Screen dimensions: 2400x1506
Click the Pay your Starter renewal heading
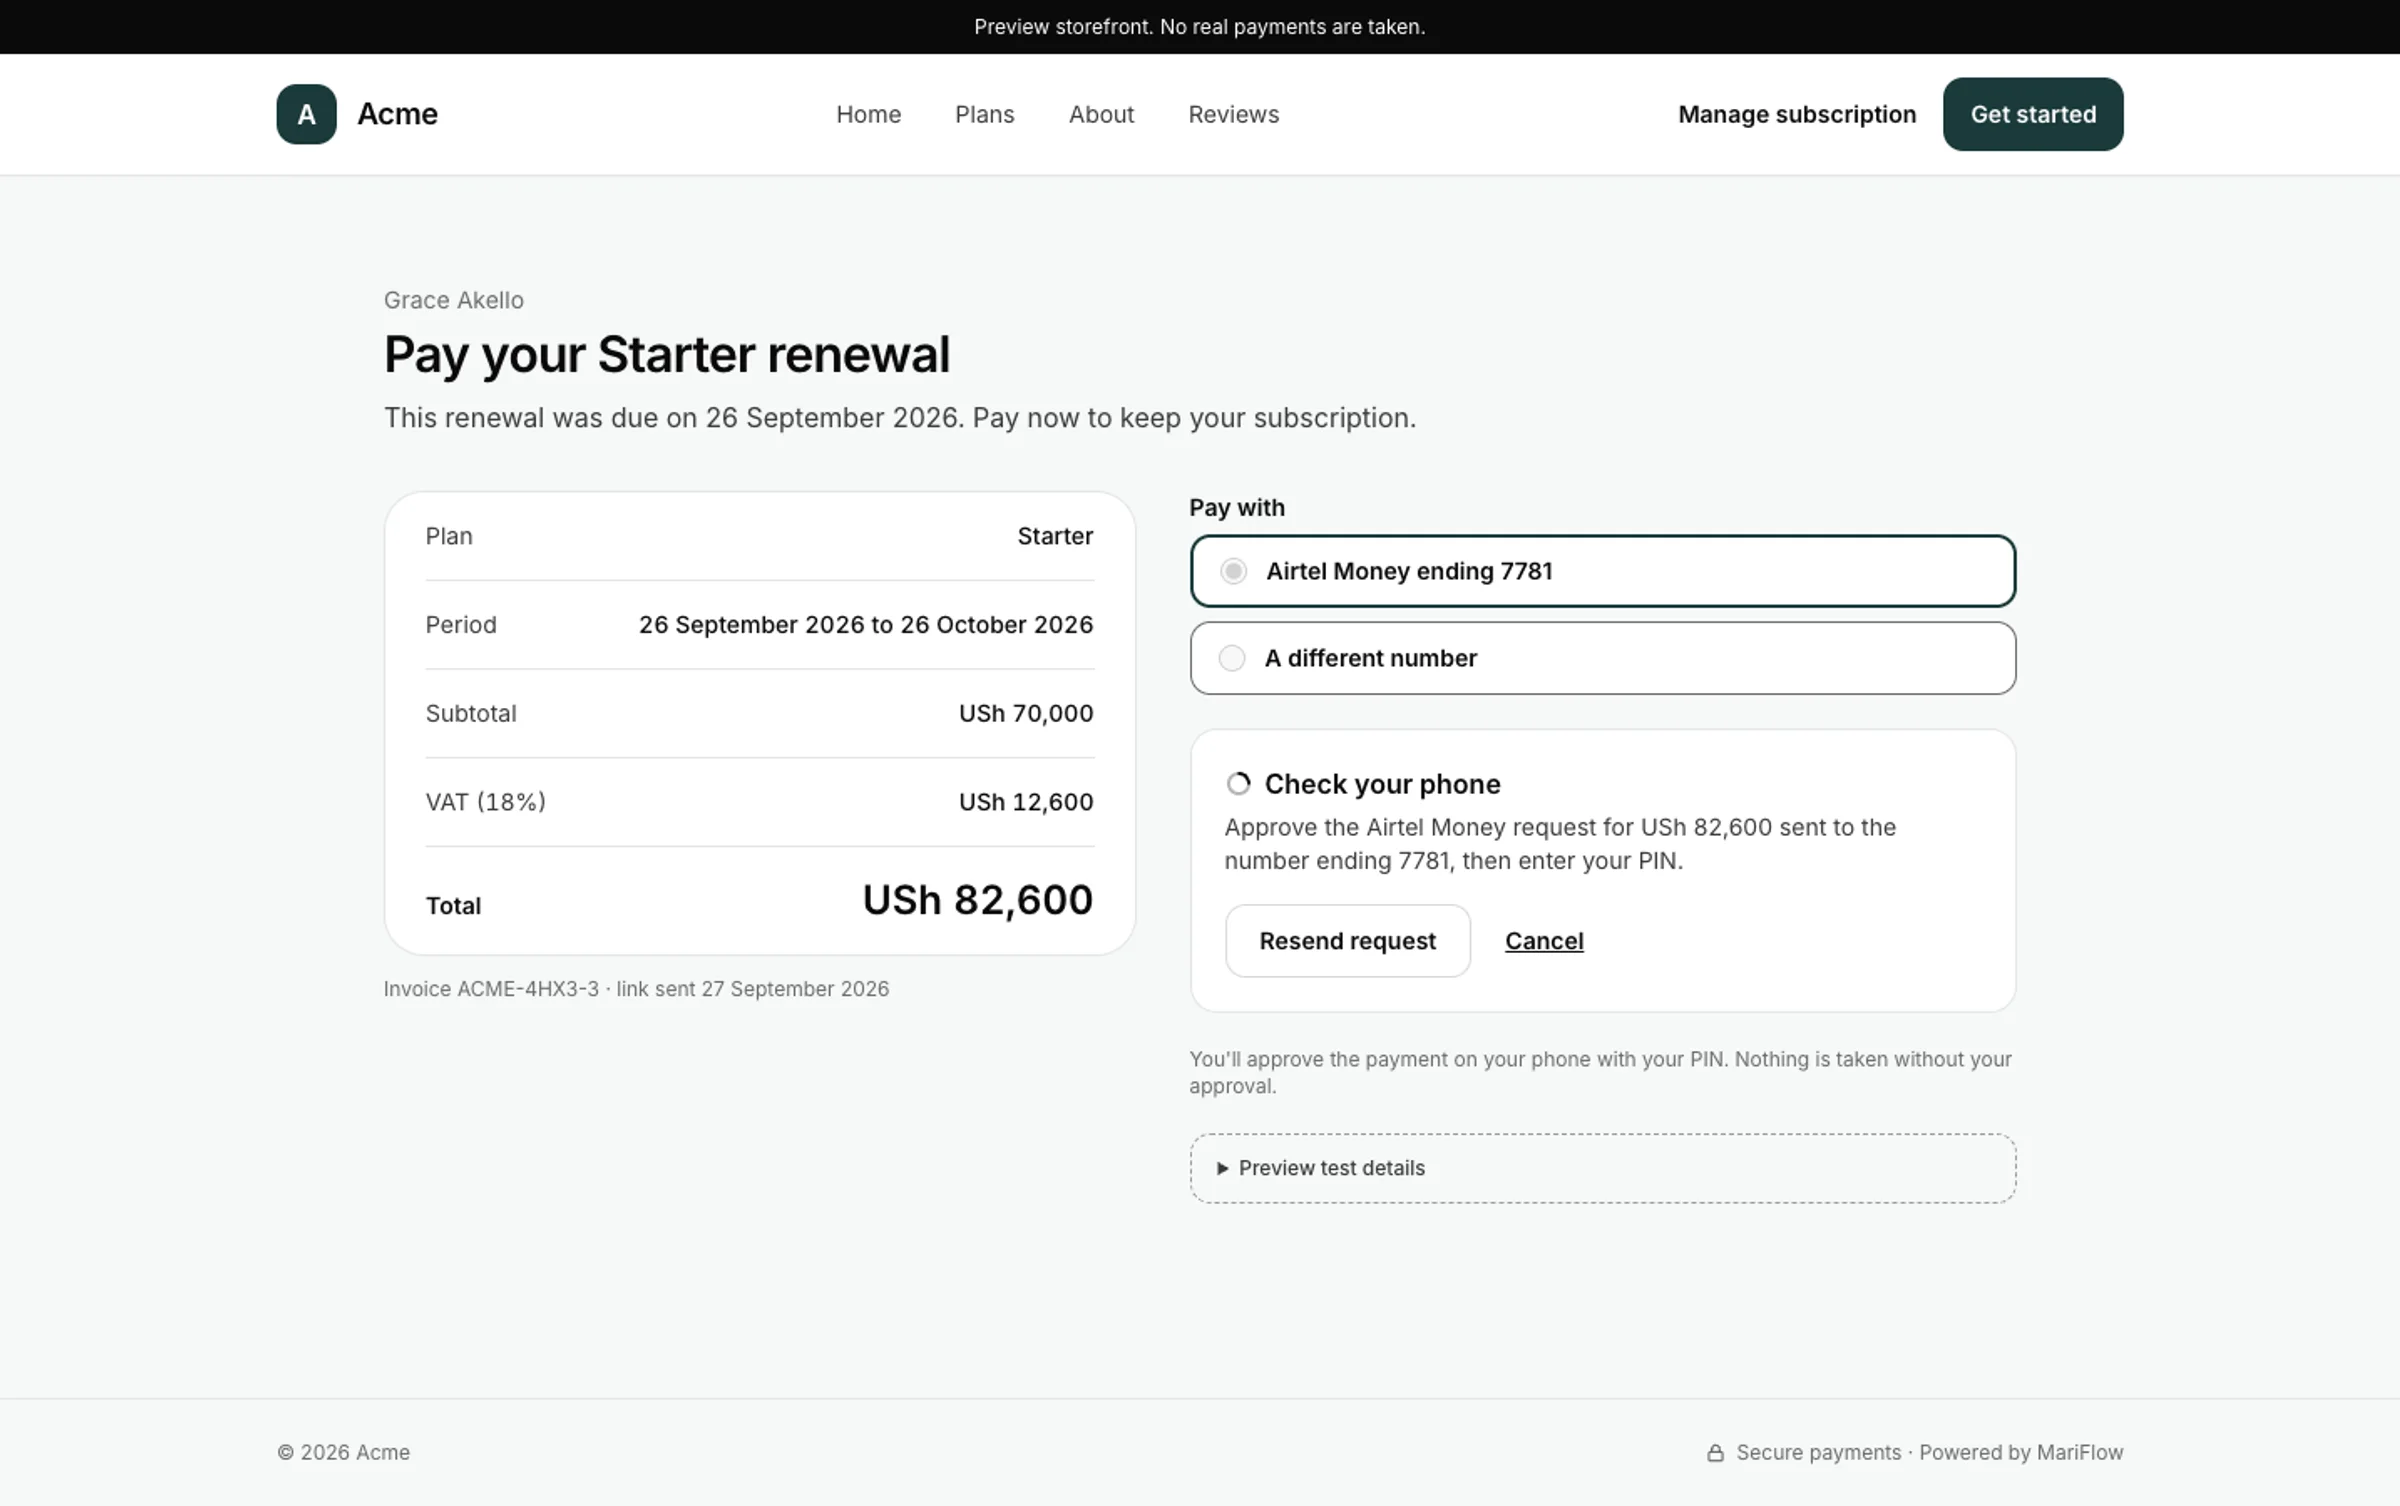[x=667, y=355]
